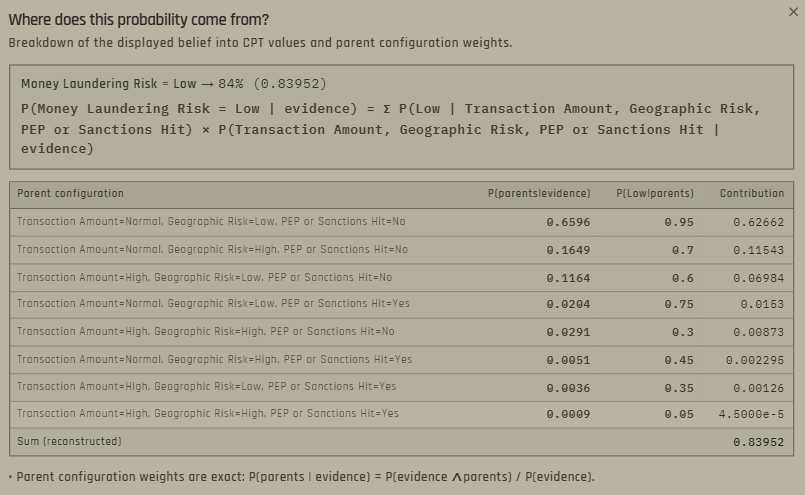The image size is (805, 495).
Task: Click the Contribution column header
Action: point(752,194)
